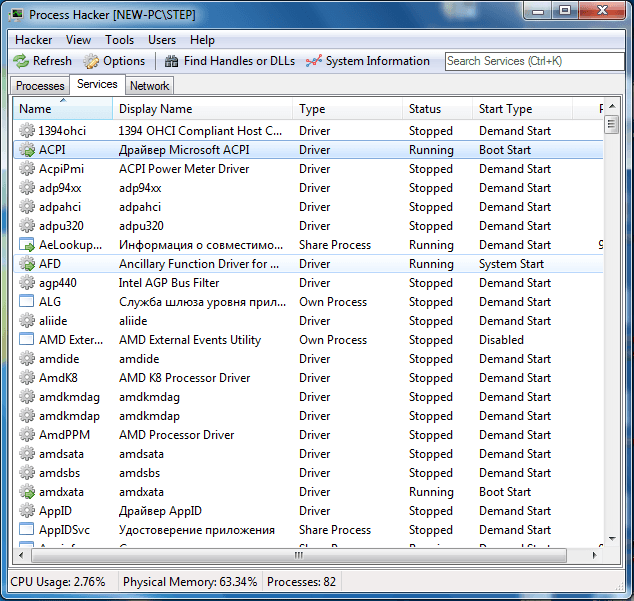Click running gear icon of amdxata
This screenshot has width=634, height=601.
[27, 492]
